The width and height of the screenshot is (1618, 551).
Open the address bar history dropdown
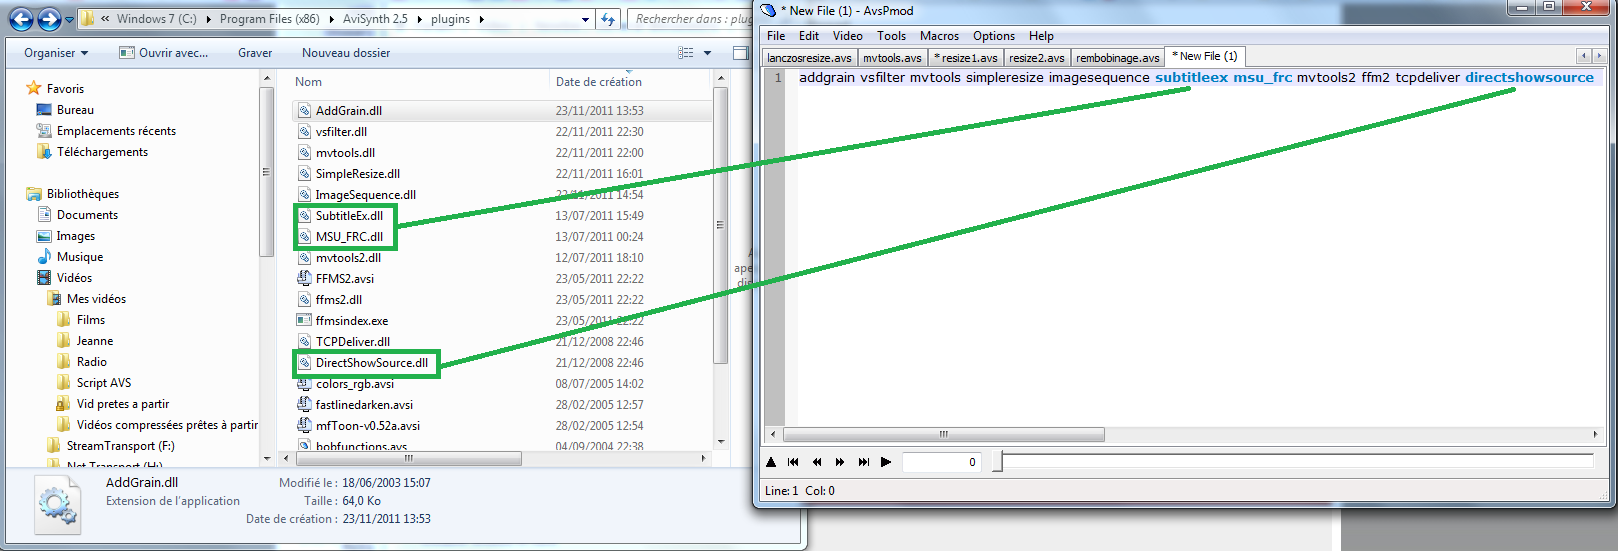click(x=585, y=19)
